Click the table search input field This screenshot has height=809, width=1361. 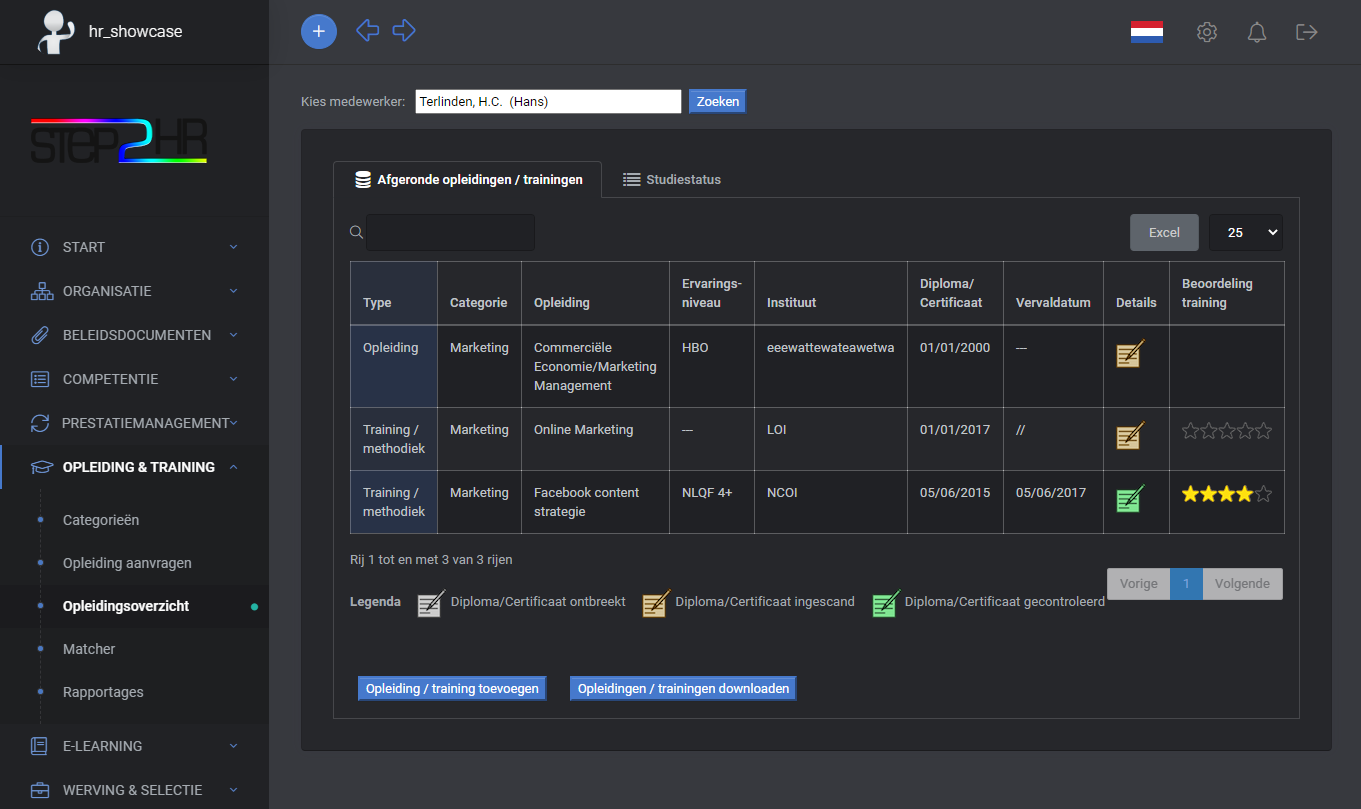449,232
